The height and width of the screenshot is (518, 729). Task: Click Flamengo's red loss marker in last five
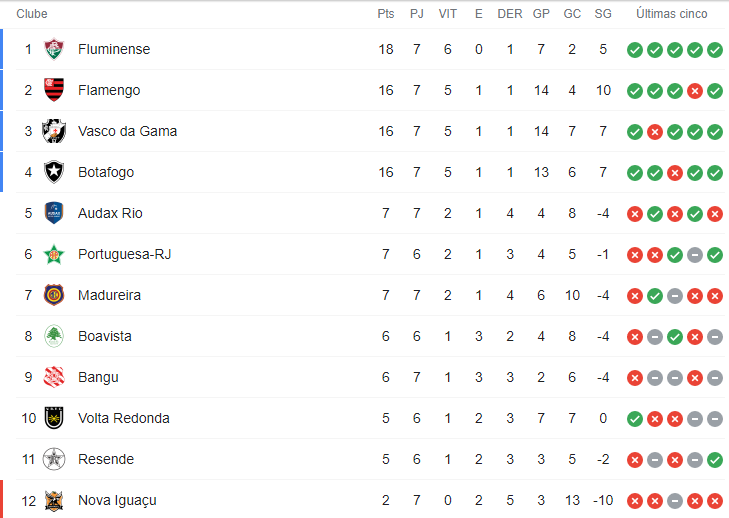click(x=695, y=91)
